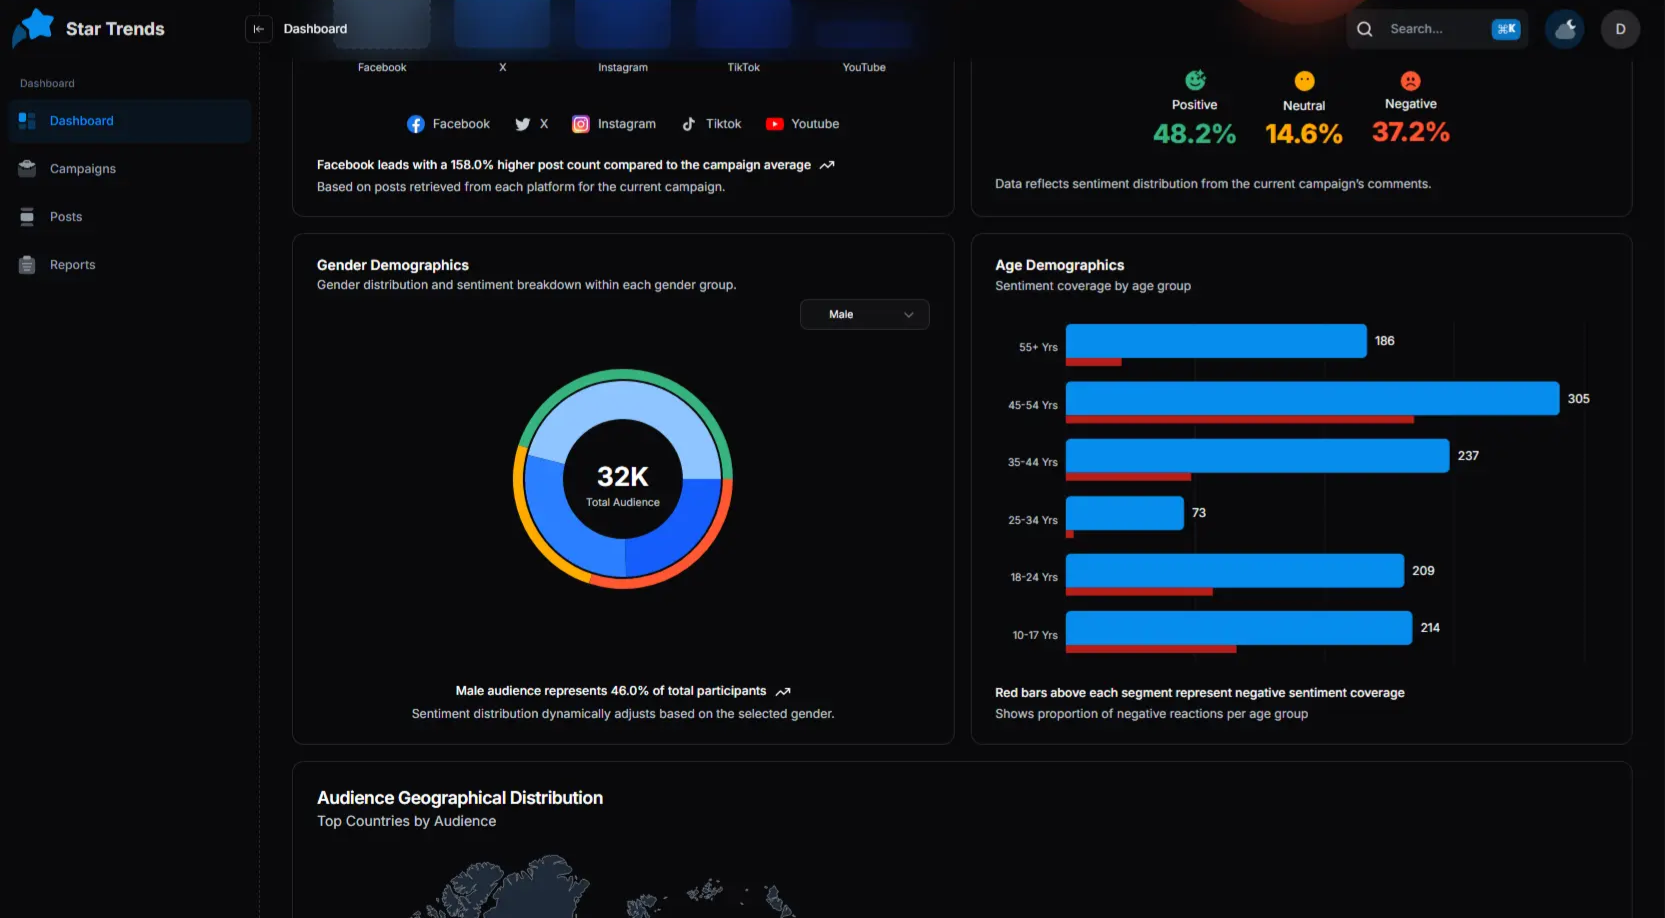Click the Tiktok legend icon

(689, 124)
